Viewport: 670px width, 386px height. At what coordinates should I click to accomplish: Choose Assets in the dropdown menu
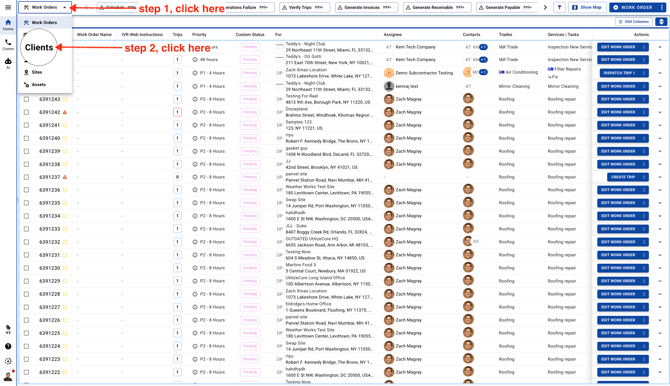click(45, 85)
